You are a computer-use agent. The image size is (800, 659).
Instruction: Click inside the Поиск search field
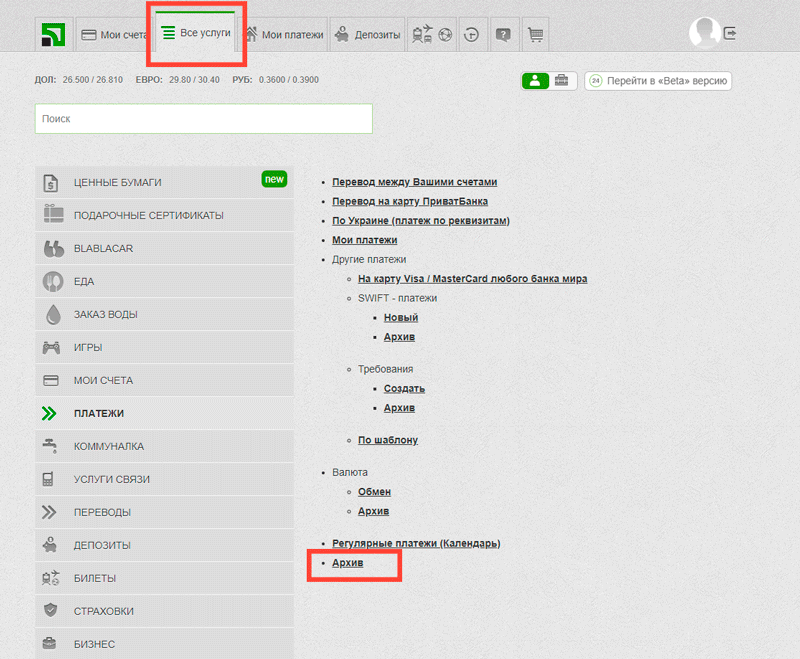click(x=200, y=118)
